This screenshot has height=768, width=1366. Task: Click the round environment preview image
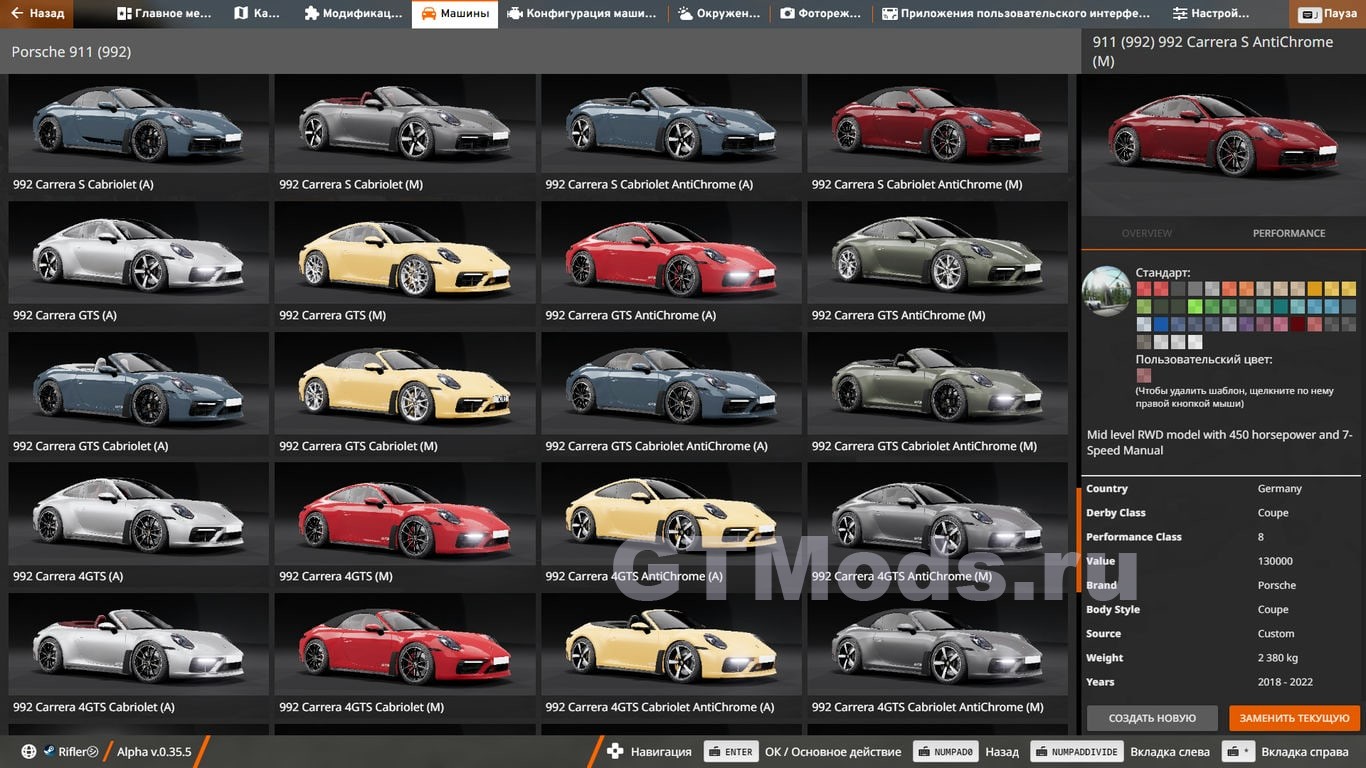pos(1106,291)
